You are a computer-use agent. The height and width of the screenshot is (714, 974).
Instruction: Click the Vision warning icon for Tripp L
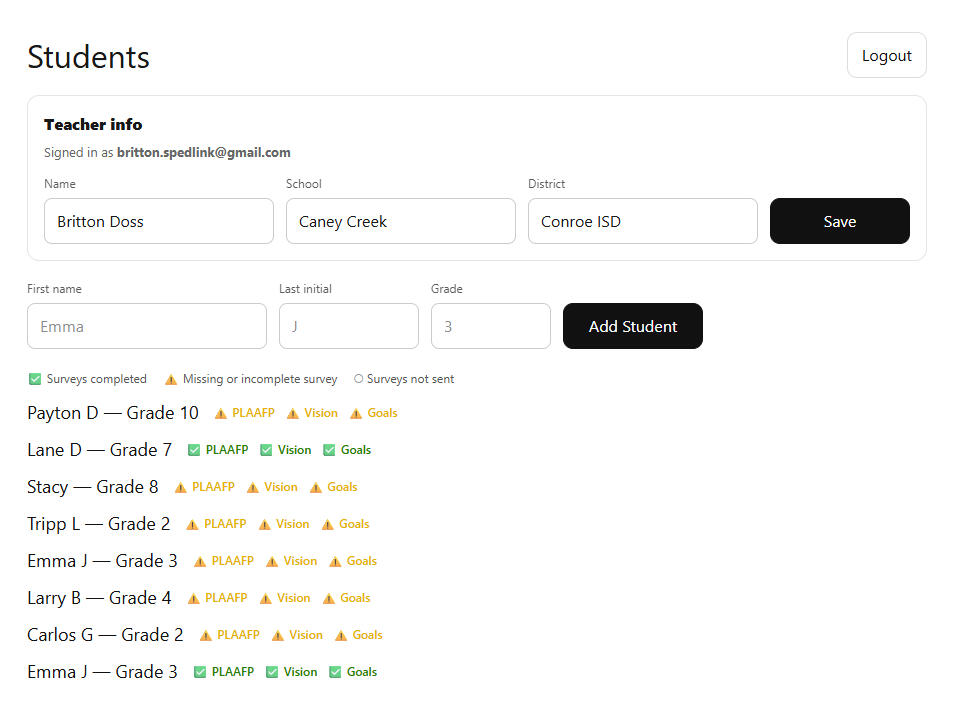click(265, 524)
